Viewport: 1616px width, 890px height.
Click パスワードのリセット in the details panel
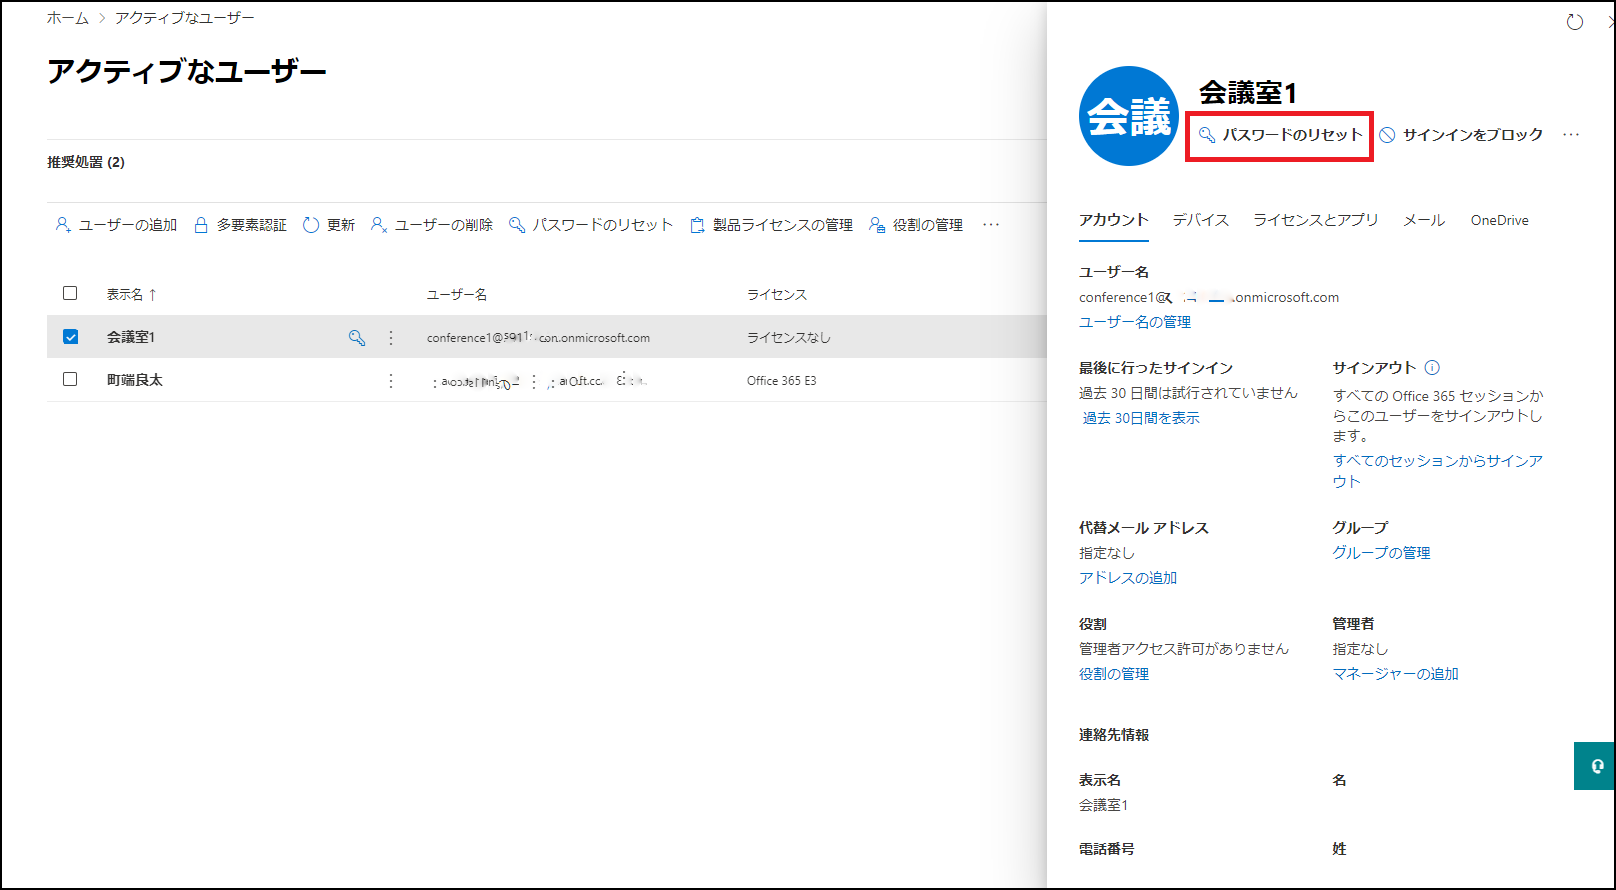pos(1281,135)
